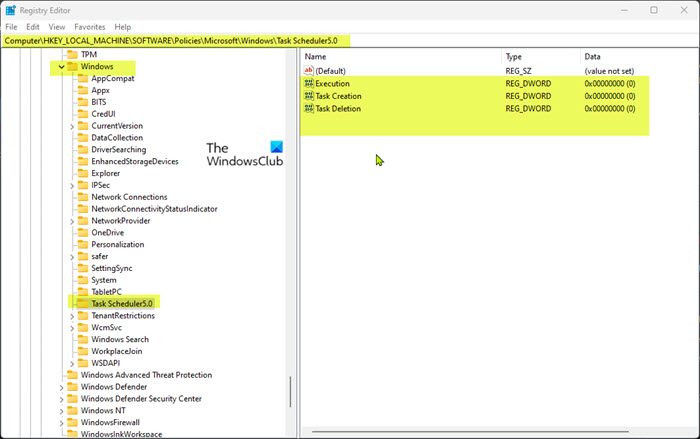Expand the WindowsFirewall key

point(61,423)
